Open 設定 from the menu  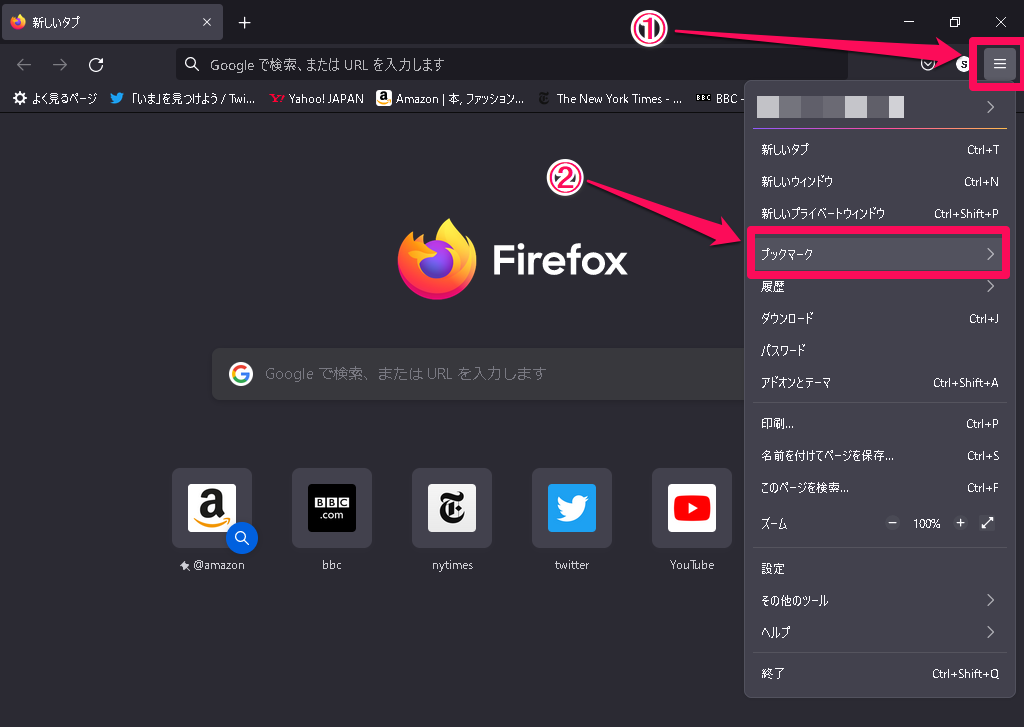point(880,568)
